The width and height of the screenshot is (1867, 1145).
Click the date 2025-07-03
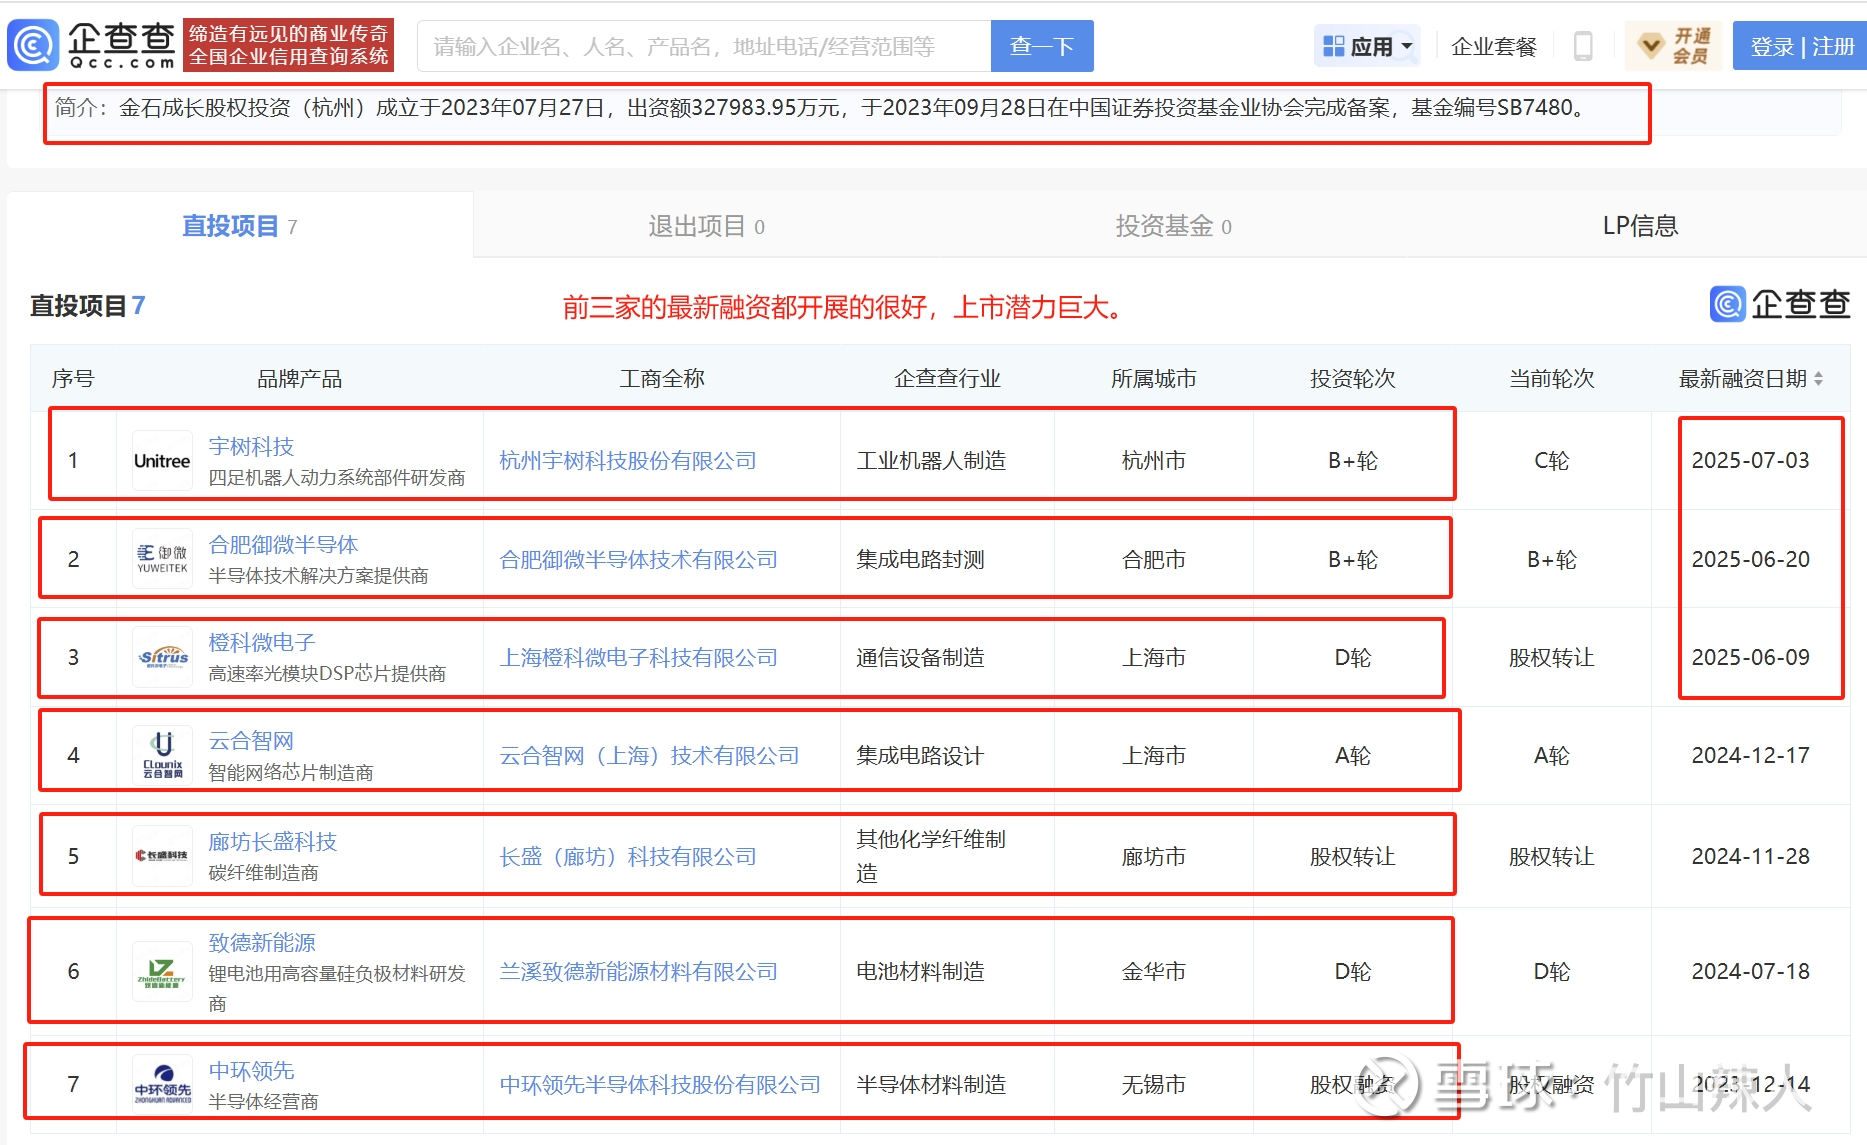(1750, 461)
